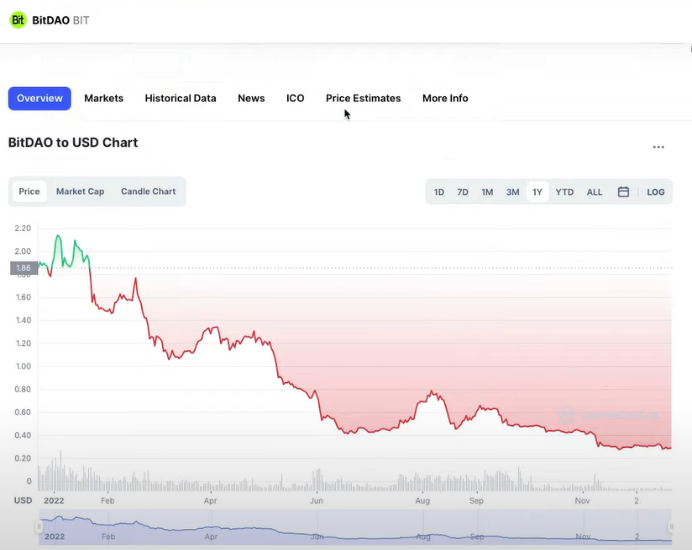
Task: Click the Nov label on x-axis
Action: (x=582, y=501)
